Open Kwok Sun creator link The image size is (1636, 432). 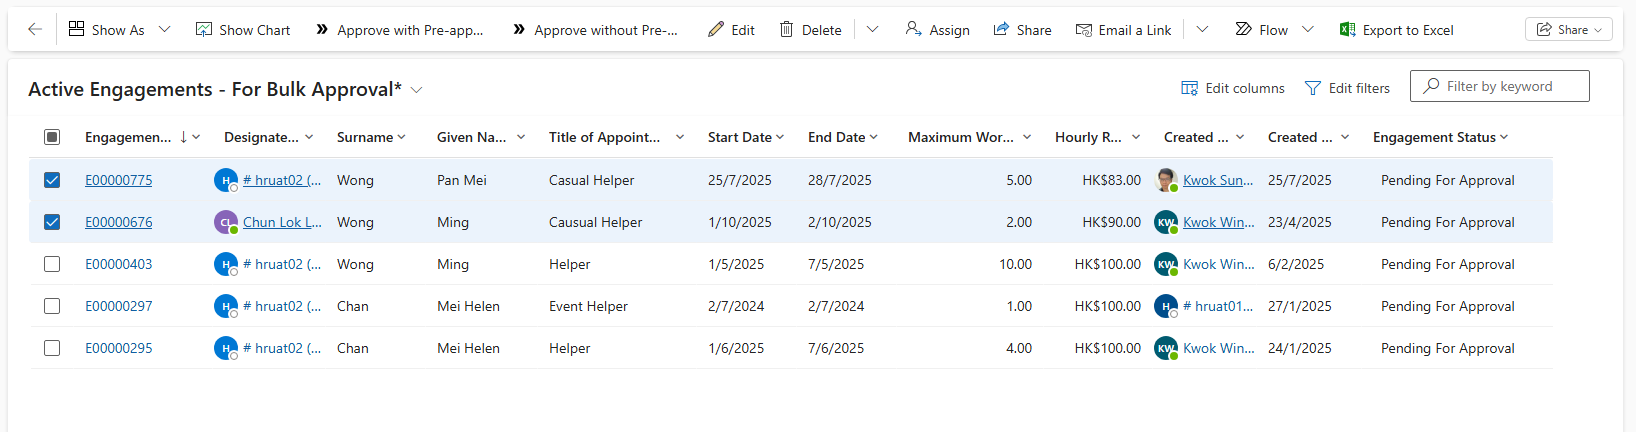pyautogui.click(x=1217, y=180)
